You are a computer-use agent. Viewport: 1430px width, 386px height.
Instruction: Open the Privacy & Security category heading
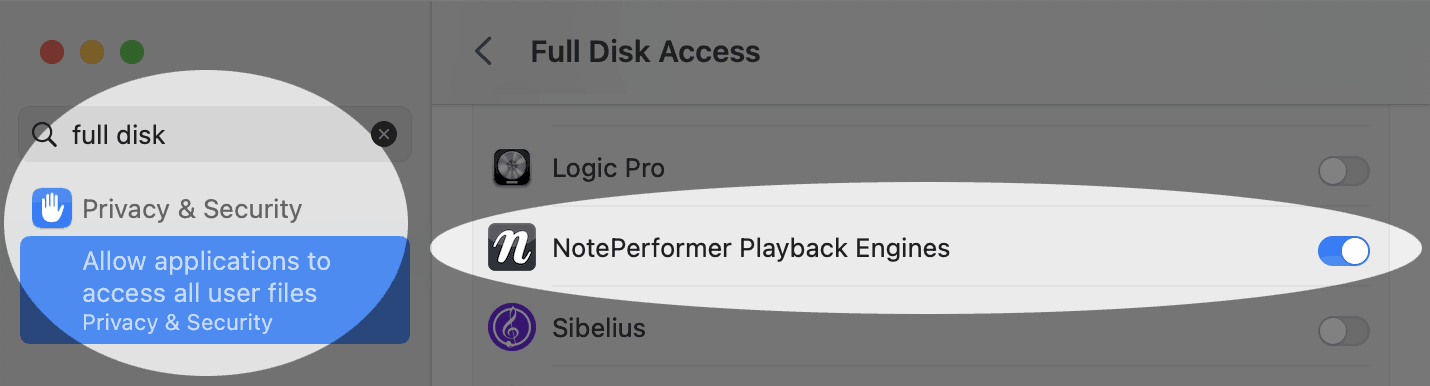pos(192,208)
